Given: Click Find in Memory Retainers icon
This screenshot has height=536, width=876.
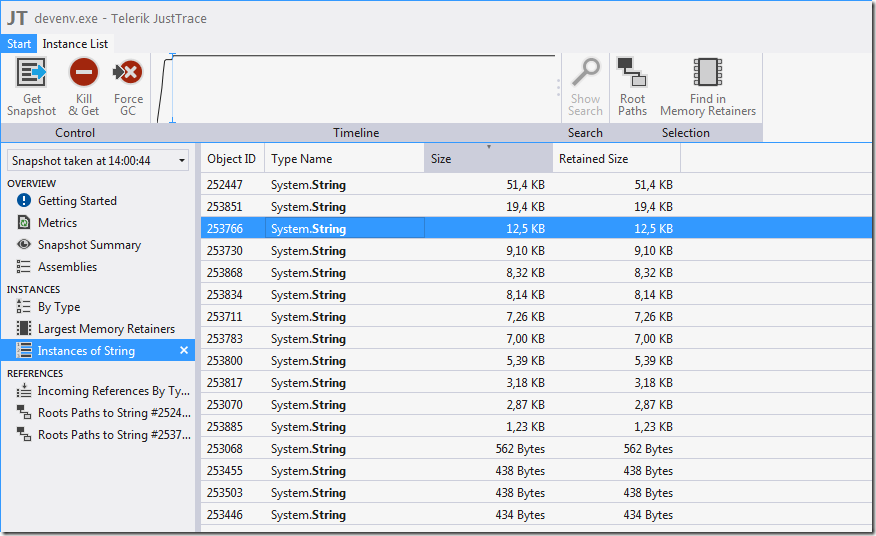Looking at the screenshot, I should click(708, 73).
